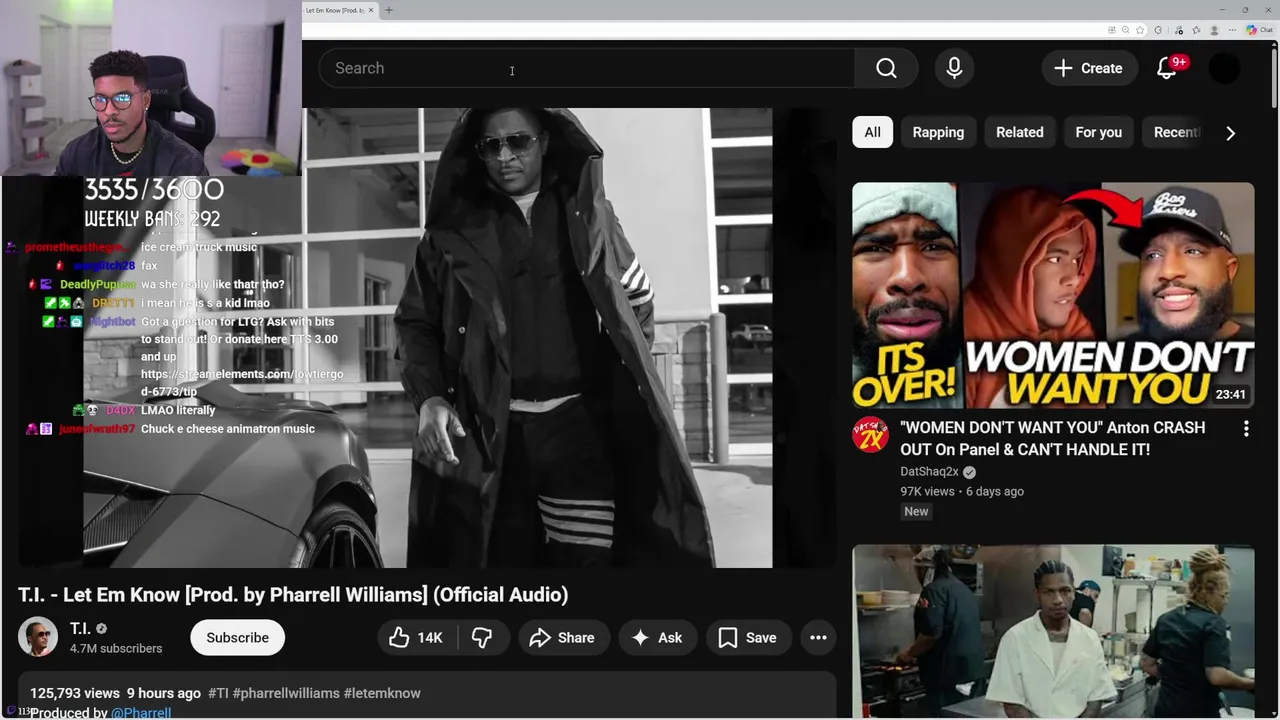Open DatShaq2x channel name link
The width and height of the screenshot is (1280, 720).
(929, 472)
